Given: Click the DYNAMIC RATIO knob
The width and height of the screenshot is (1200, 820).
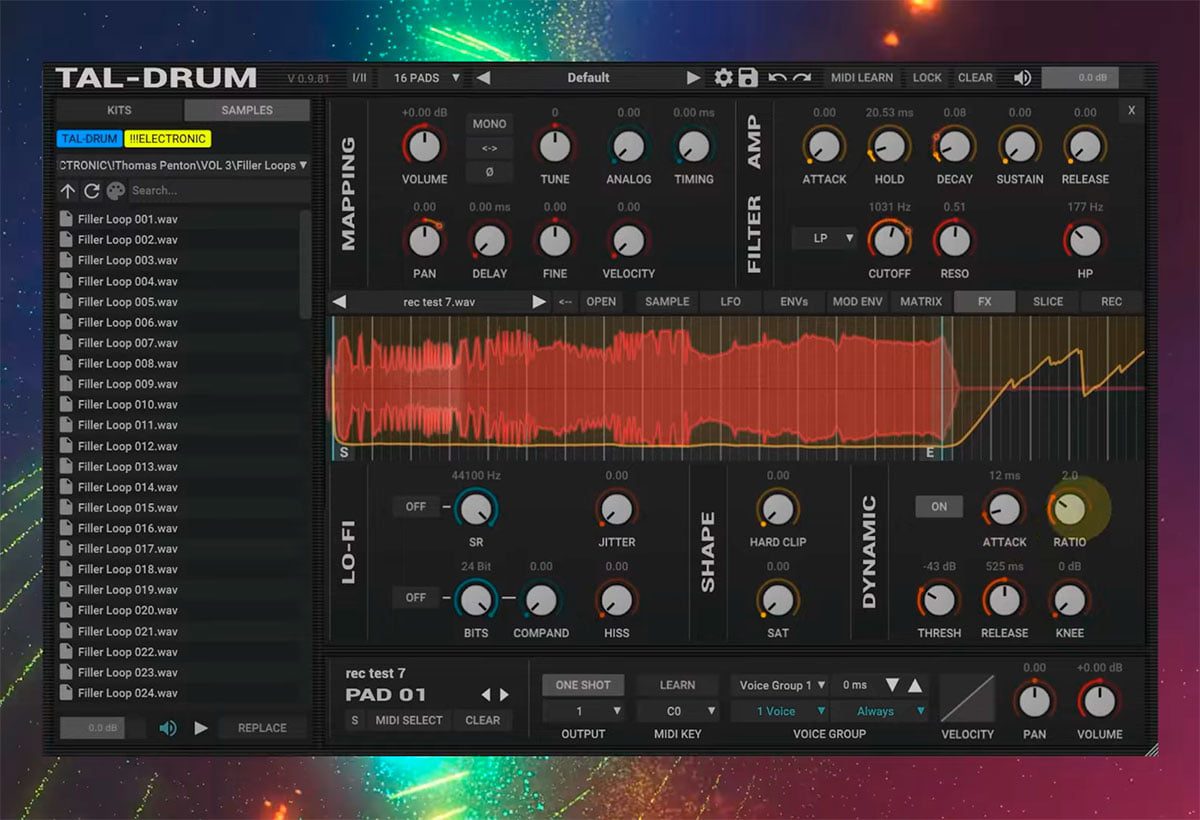Looking at the screenshot, I should [1069, 509].
